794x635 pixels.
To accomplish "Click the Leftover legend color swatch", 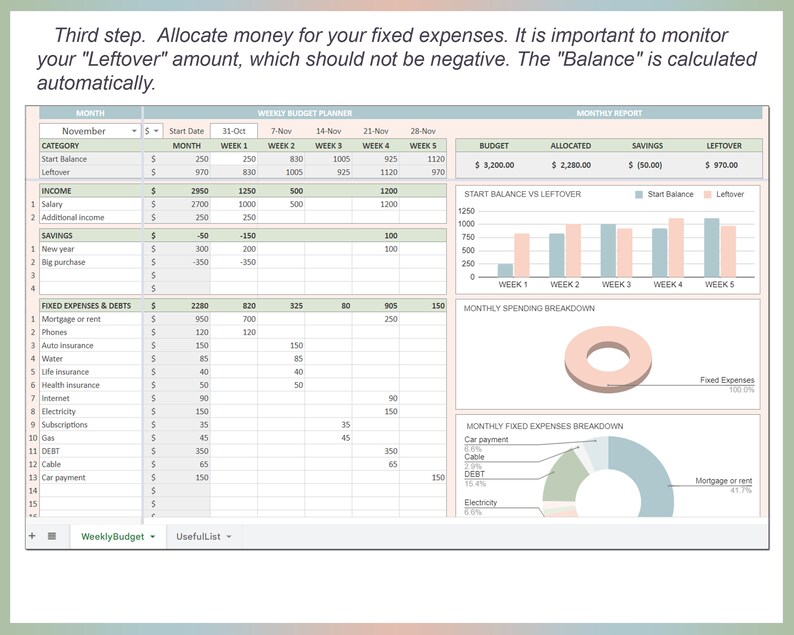I will pos(708,194).
